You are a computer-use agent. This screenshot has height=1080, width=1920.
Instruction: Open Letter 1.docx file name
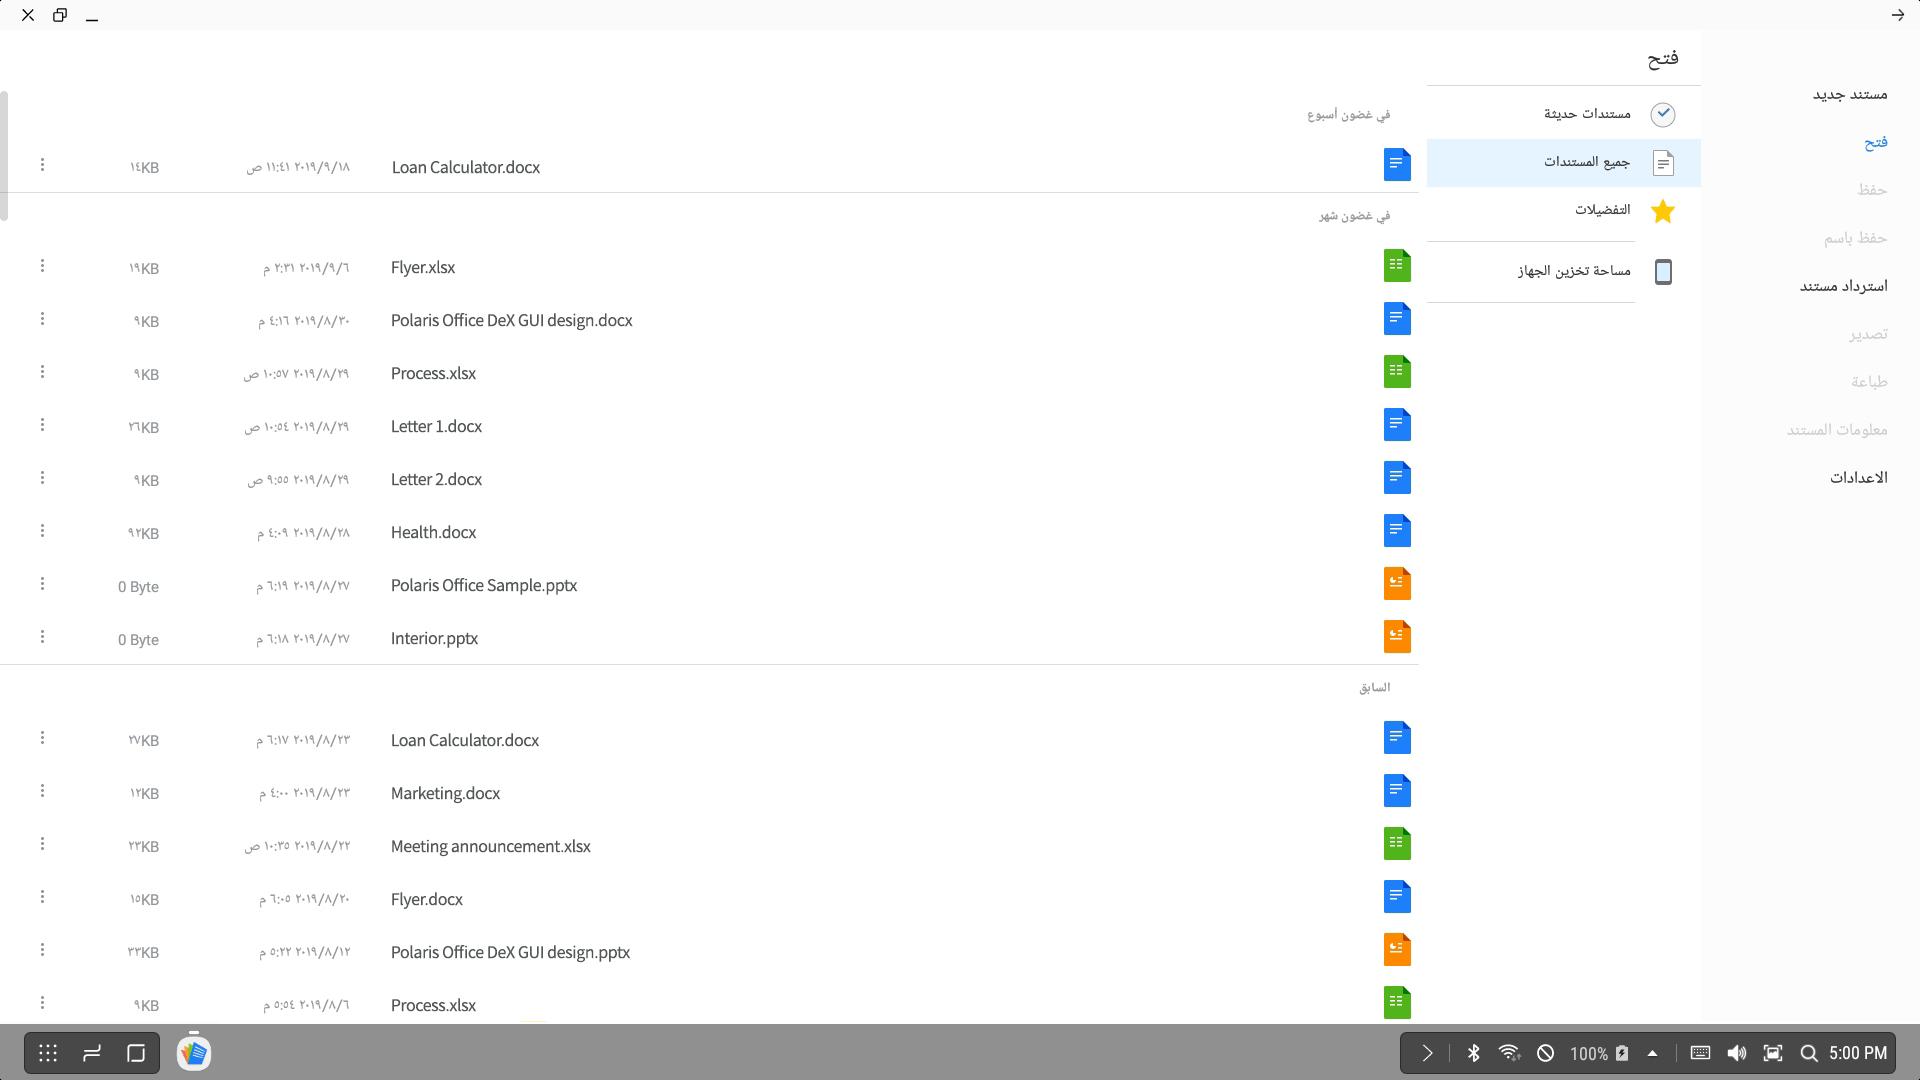436,426
